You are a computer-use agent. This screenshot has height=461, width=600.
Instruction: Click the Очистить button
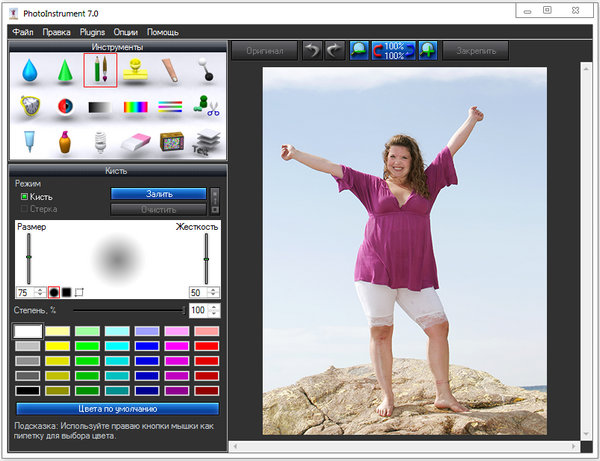pyautogui.click(x=159, y=210)
